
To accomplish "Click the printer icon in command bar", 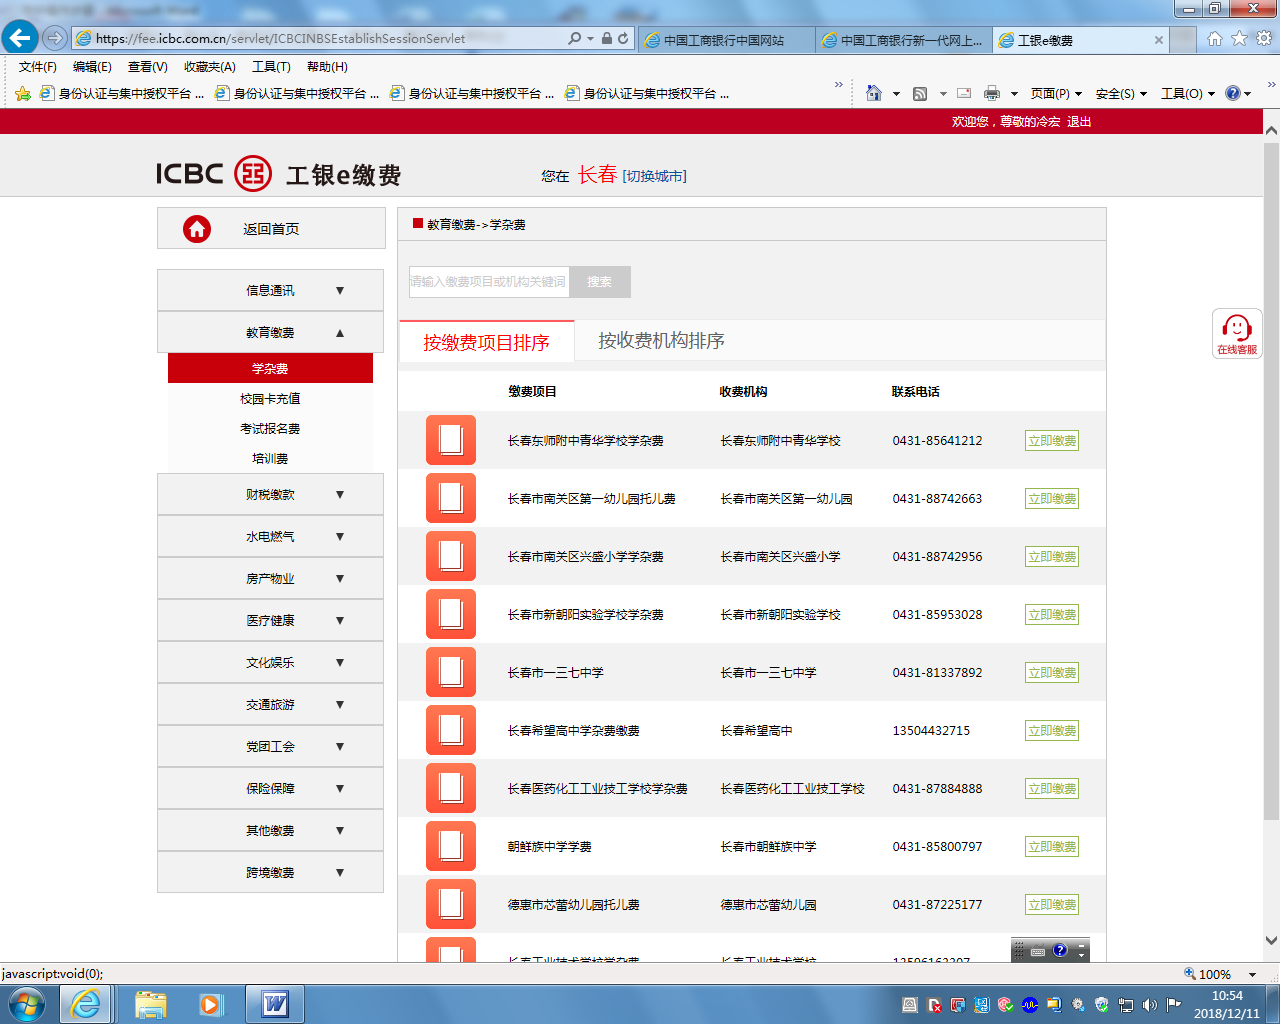I will point(992,93).
